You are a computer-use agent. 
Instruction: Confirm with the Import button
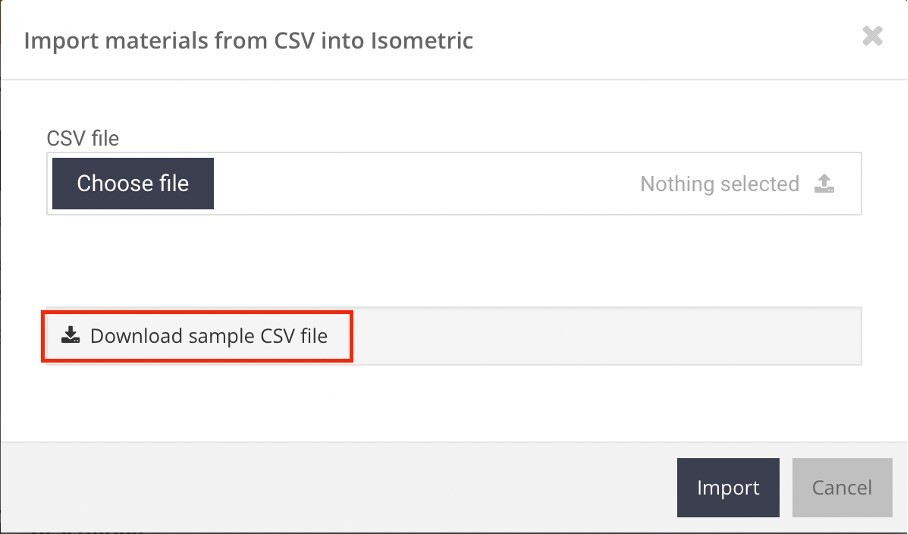point(728,487)
